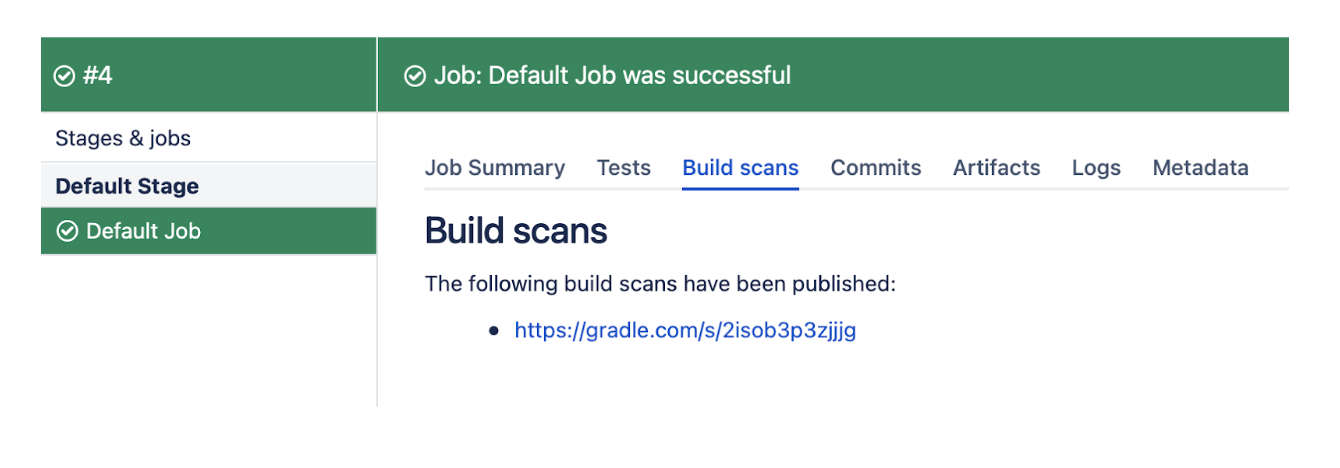Select the Default Stage sidebar heading
The height and width of the screenshot is (468, 1340).
pos(127,186)
